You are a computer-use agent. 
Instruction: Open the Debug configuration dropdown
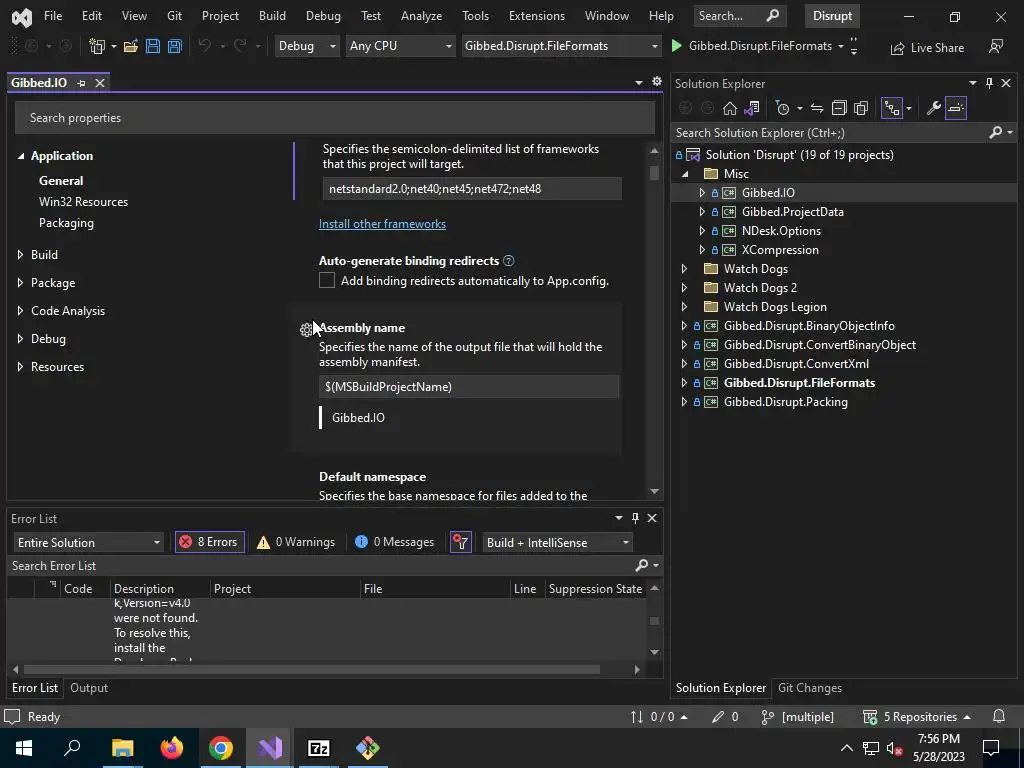point(307,46)
